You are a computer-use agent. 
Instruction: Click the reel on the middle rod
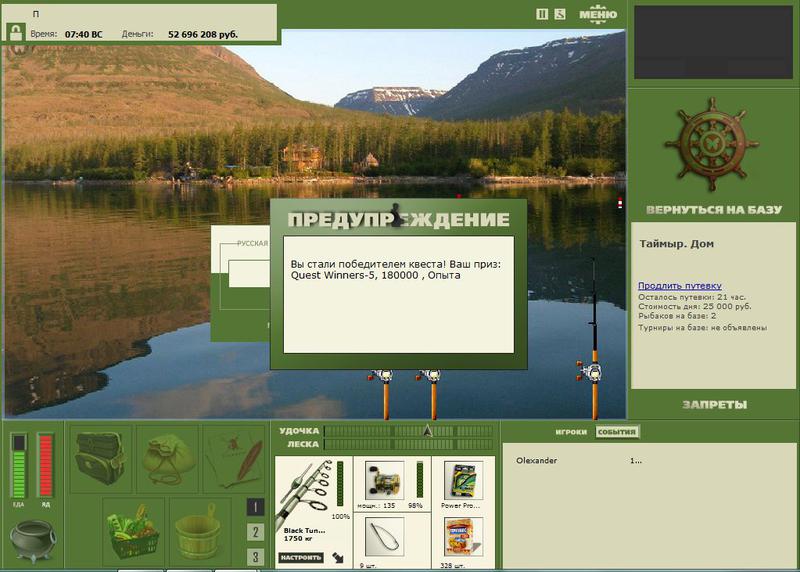[429, 376]
